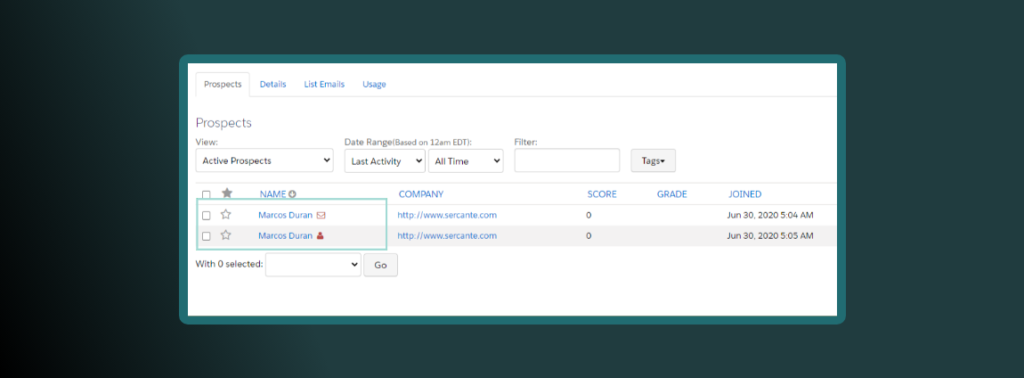The width and height of the screenshot is (1024, 378).
Task: Switch to the List Emails tab
Action: 324,84
